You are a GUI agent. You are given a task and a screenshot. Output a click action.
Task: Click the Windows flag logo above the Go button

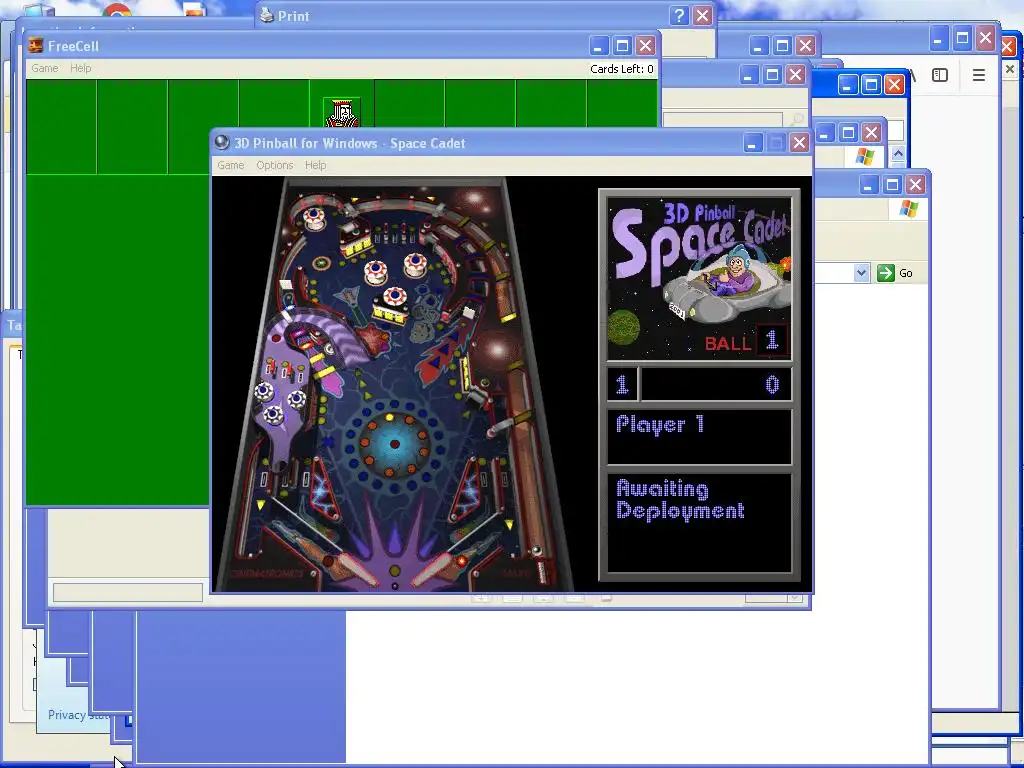pyautogui.click(x=908, y=209)
